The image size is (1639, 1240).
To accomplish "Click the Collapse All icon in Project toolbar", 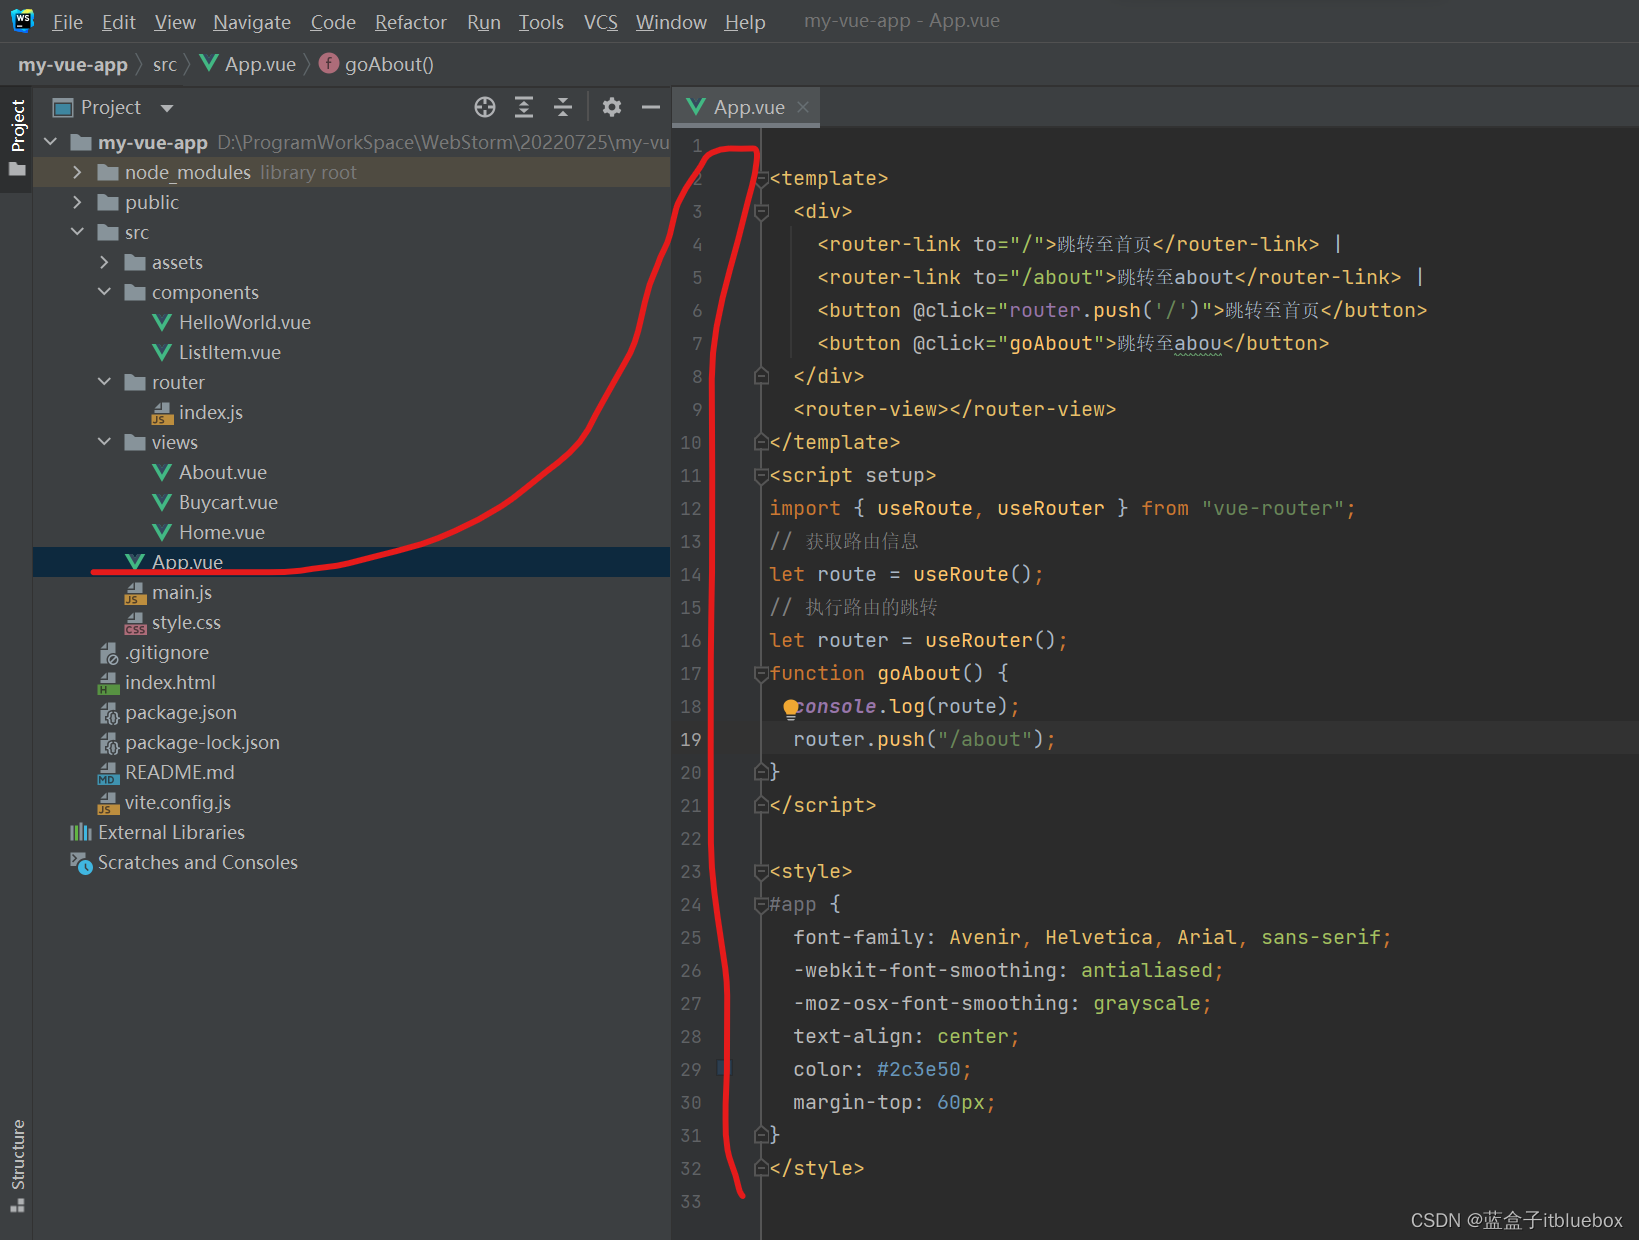I will pos(563,107).
